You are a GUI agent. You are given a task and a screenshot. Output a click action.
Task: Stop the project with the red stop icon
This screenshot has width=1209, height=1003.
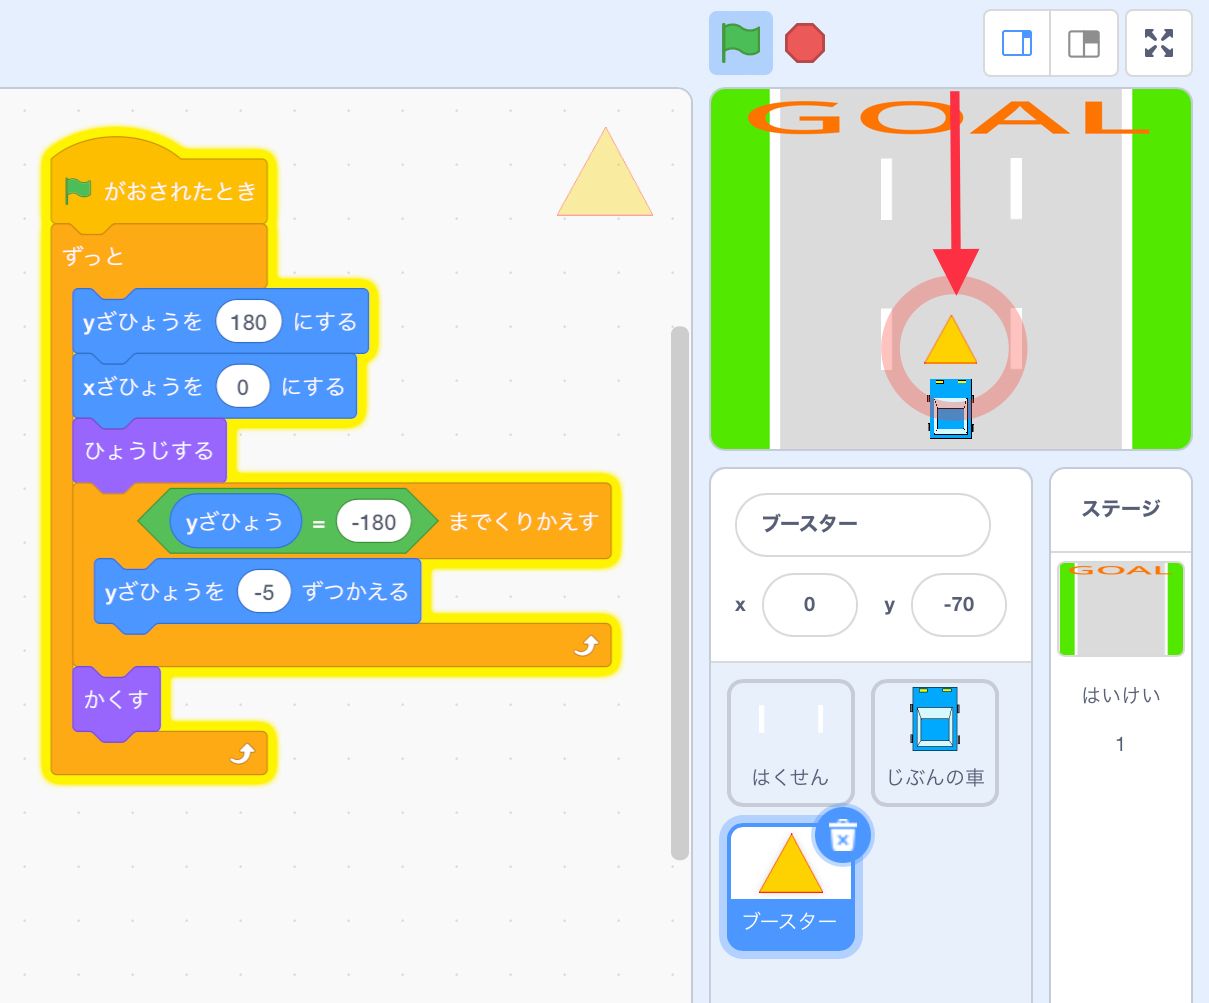tap(806, 43)
